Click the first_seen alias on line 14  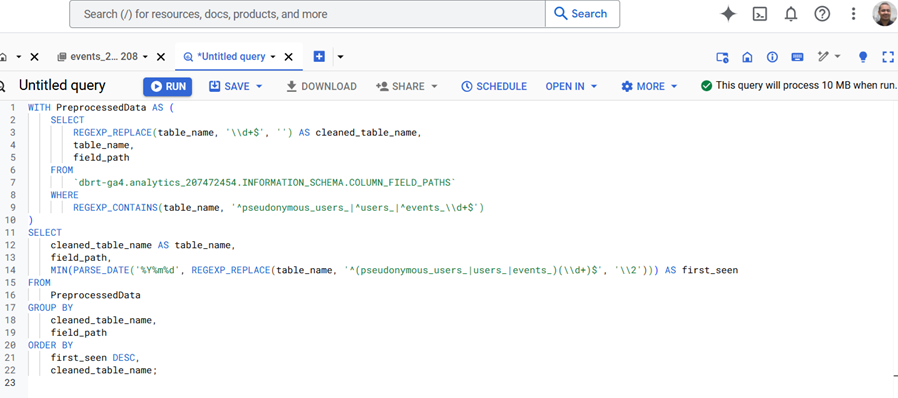[710, 270]
